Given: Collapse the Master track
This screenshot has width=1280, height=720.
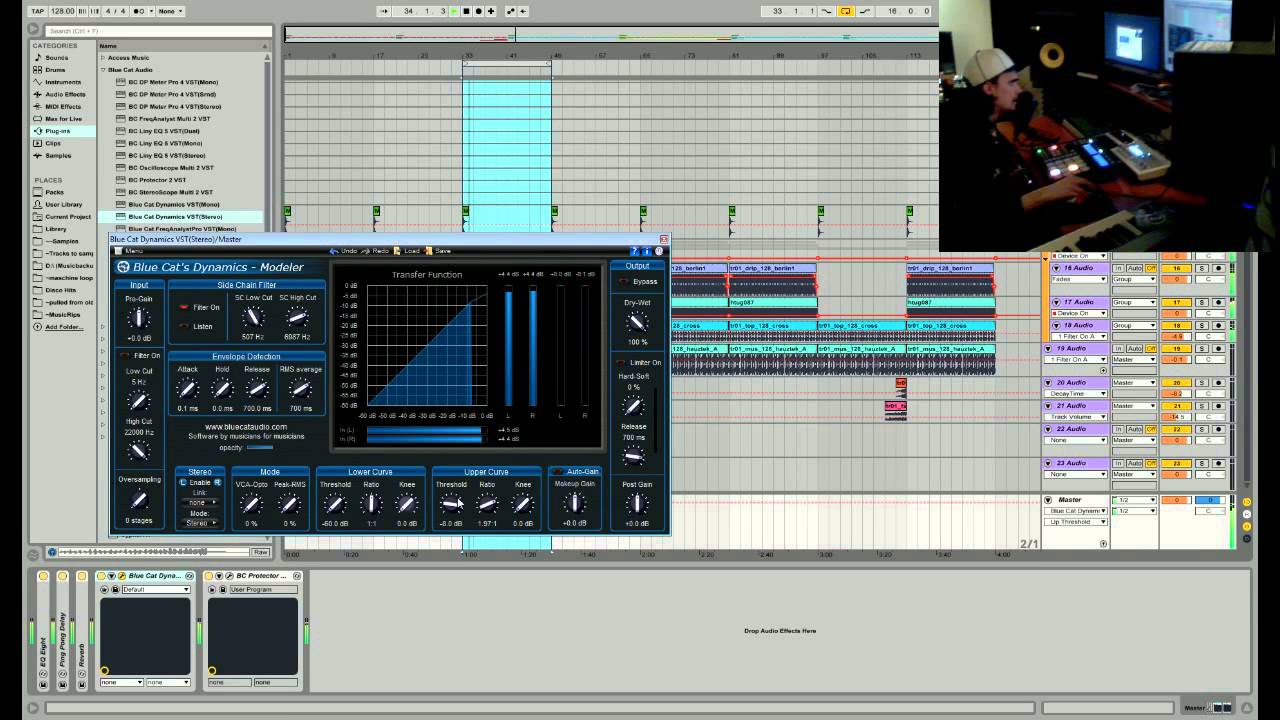Looking at the screenshot, I should pyautogui.click(x=1048, y=500).
